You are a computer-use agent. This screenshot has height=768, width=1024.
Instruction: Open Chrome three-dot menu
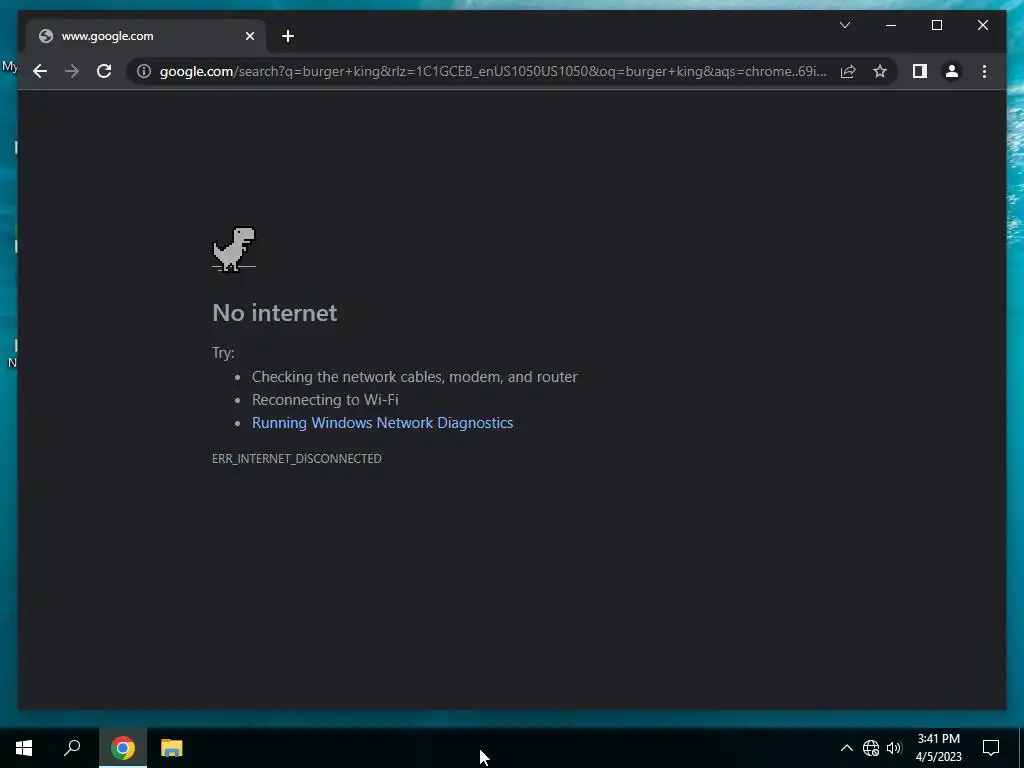click(x=984, y=71)
